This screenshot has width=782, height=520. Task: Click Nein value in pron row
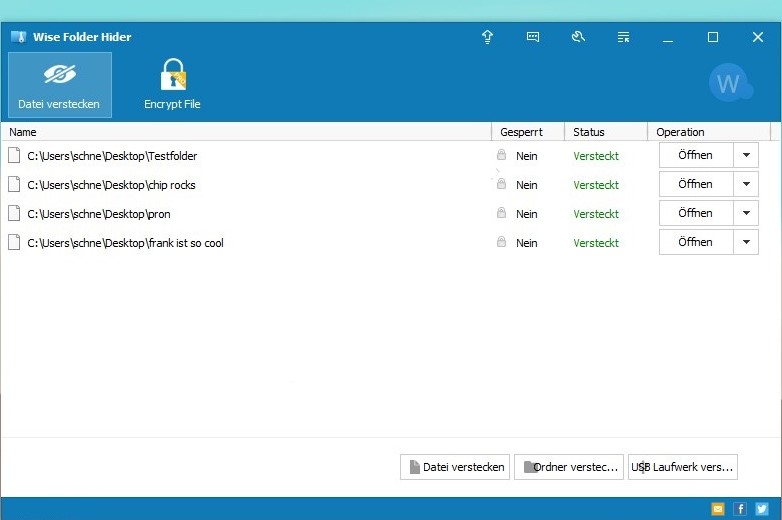pos(527,214)
